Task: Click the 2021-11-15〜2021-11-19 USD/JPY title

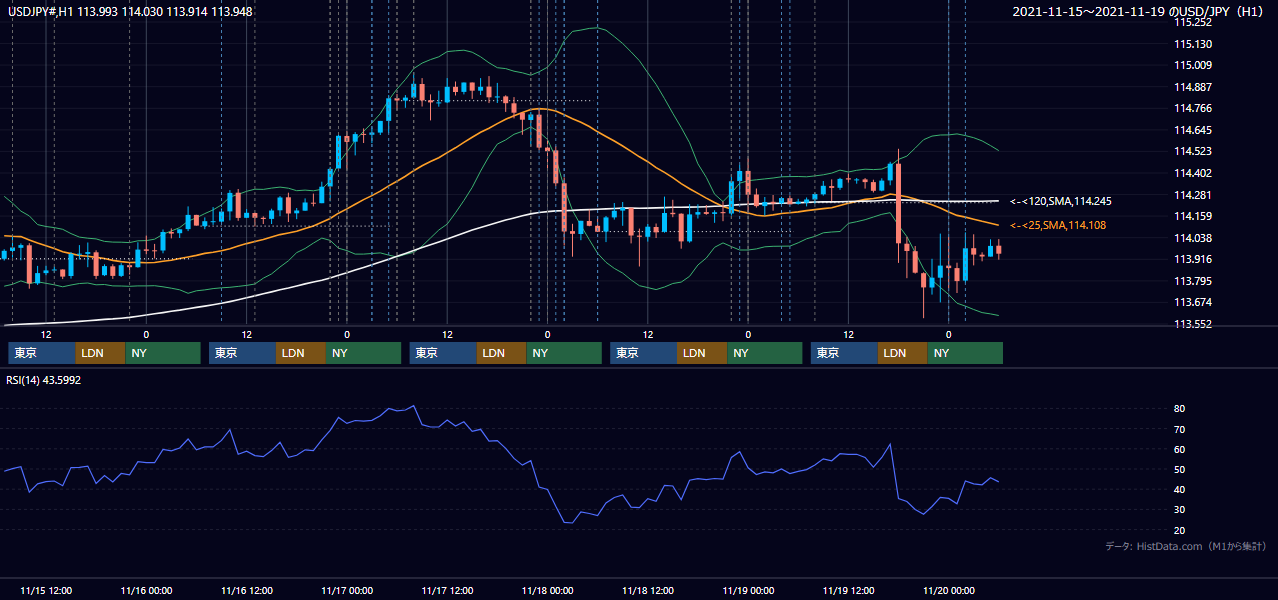Action: click(x=1140, y=11)
